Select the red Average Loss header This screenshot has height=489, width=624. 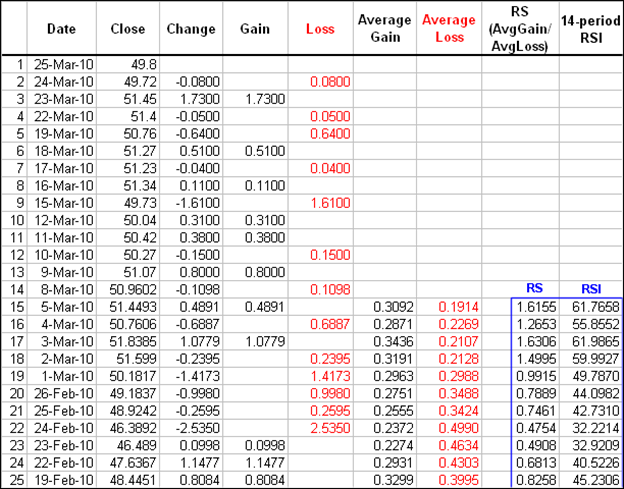click(x=449, y=28)
